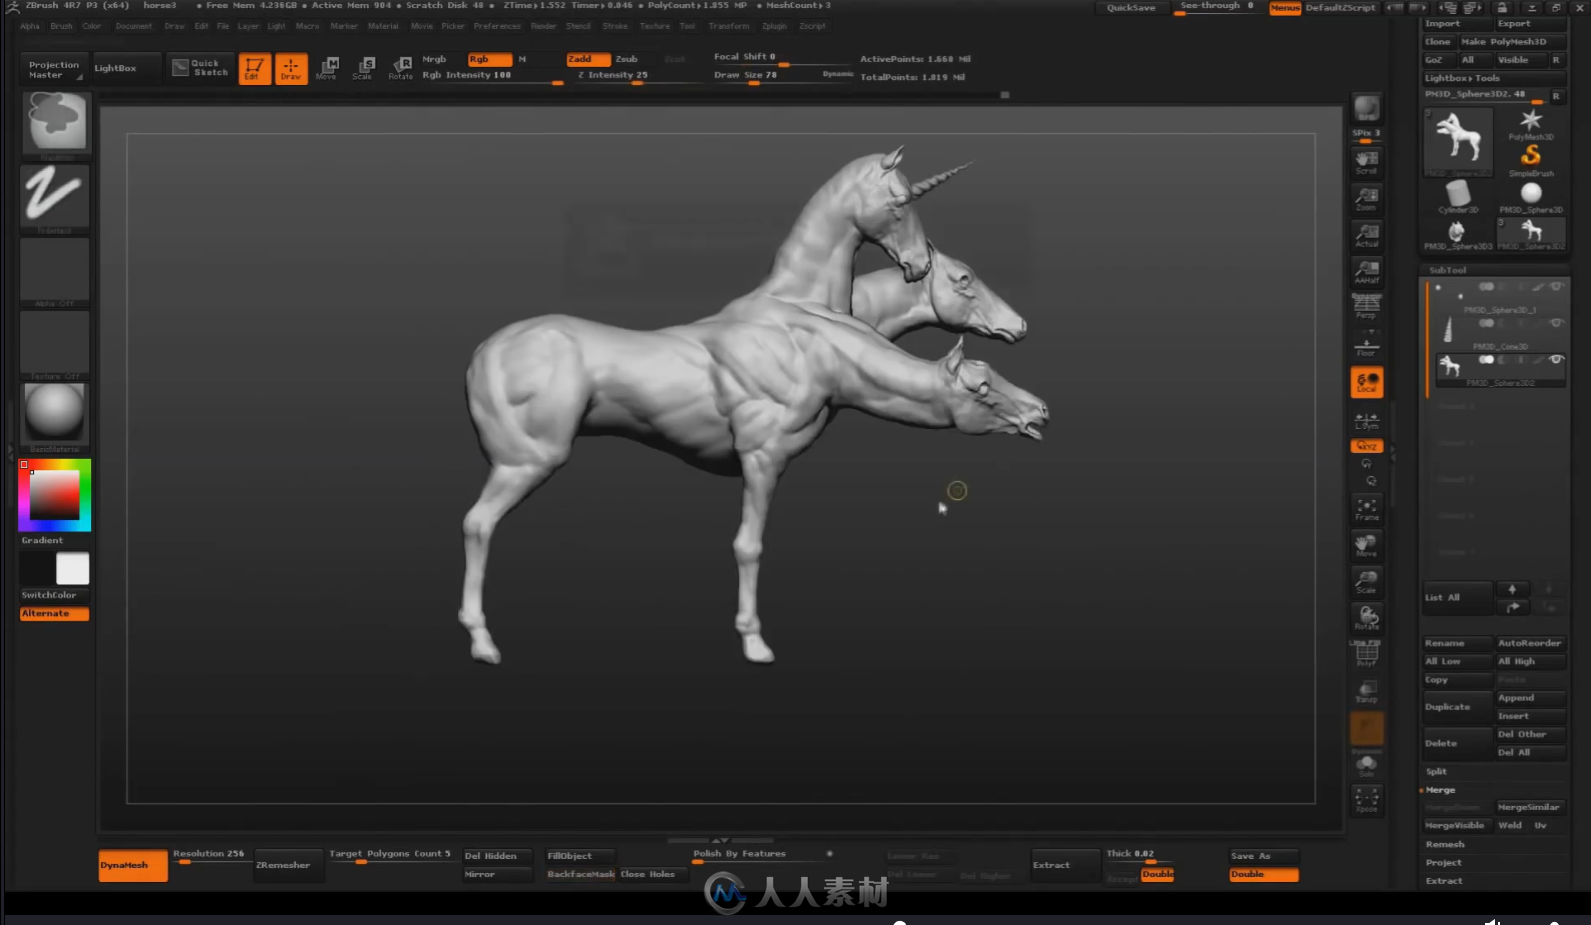Expand the Project section
The width and height of the screenshot is (1591, 925).
tap(1443, 863)
